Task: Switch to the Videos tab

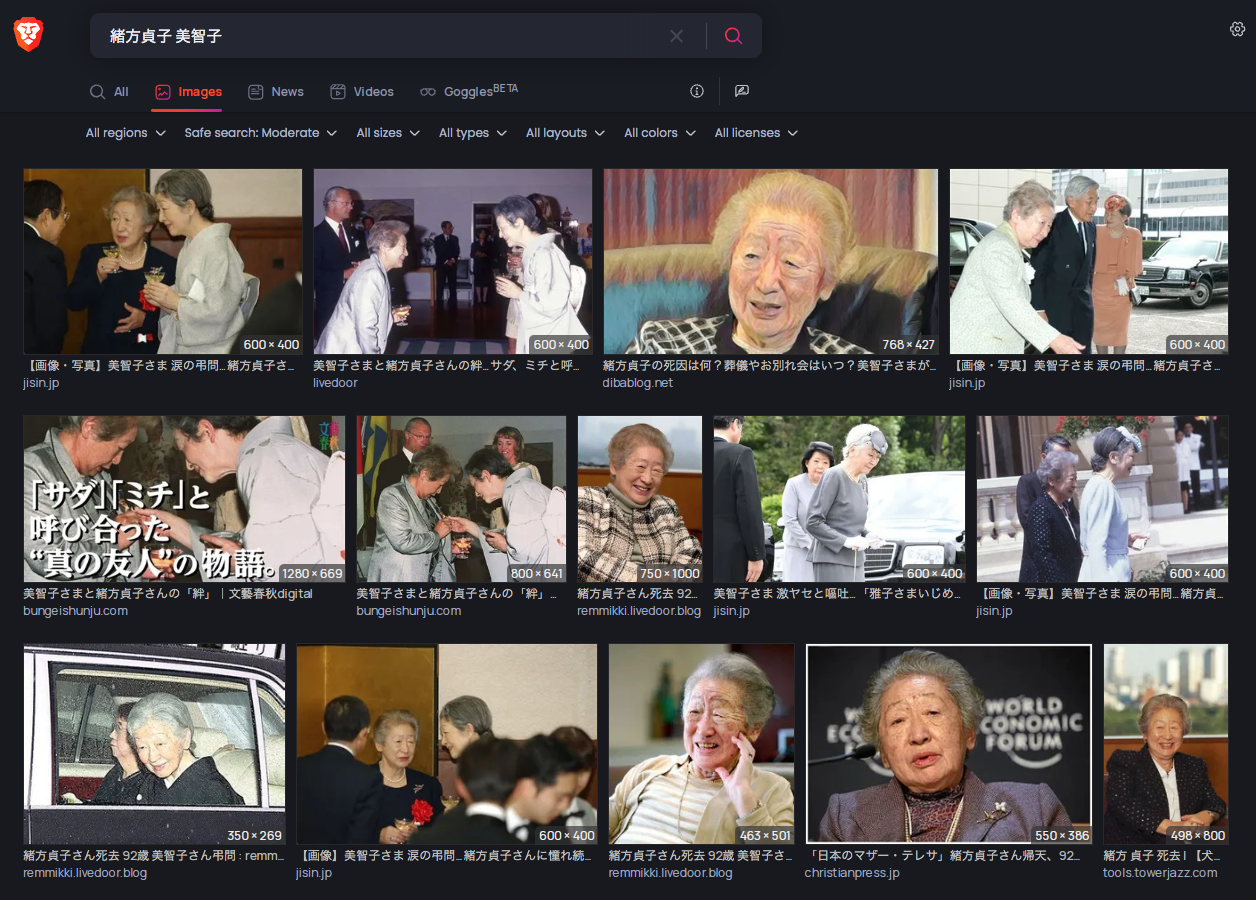Action: pos(362,92)
